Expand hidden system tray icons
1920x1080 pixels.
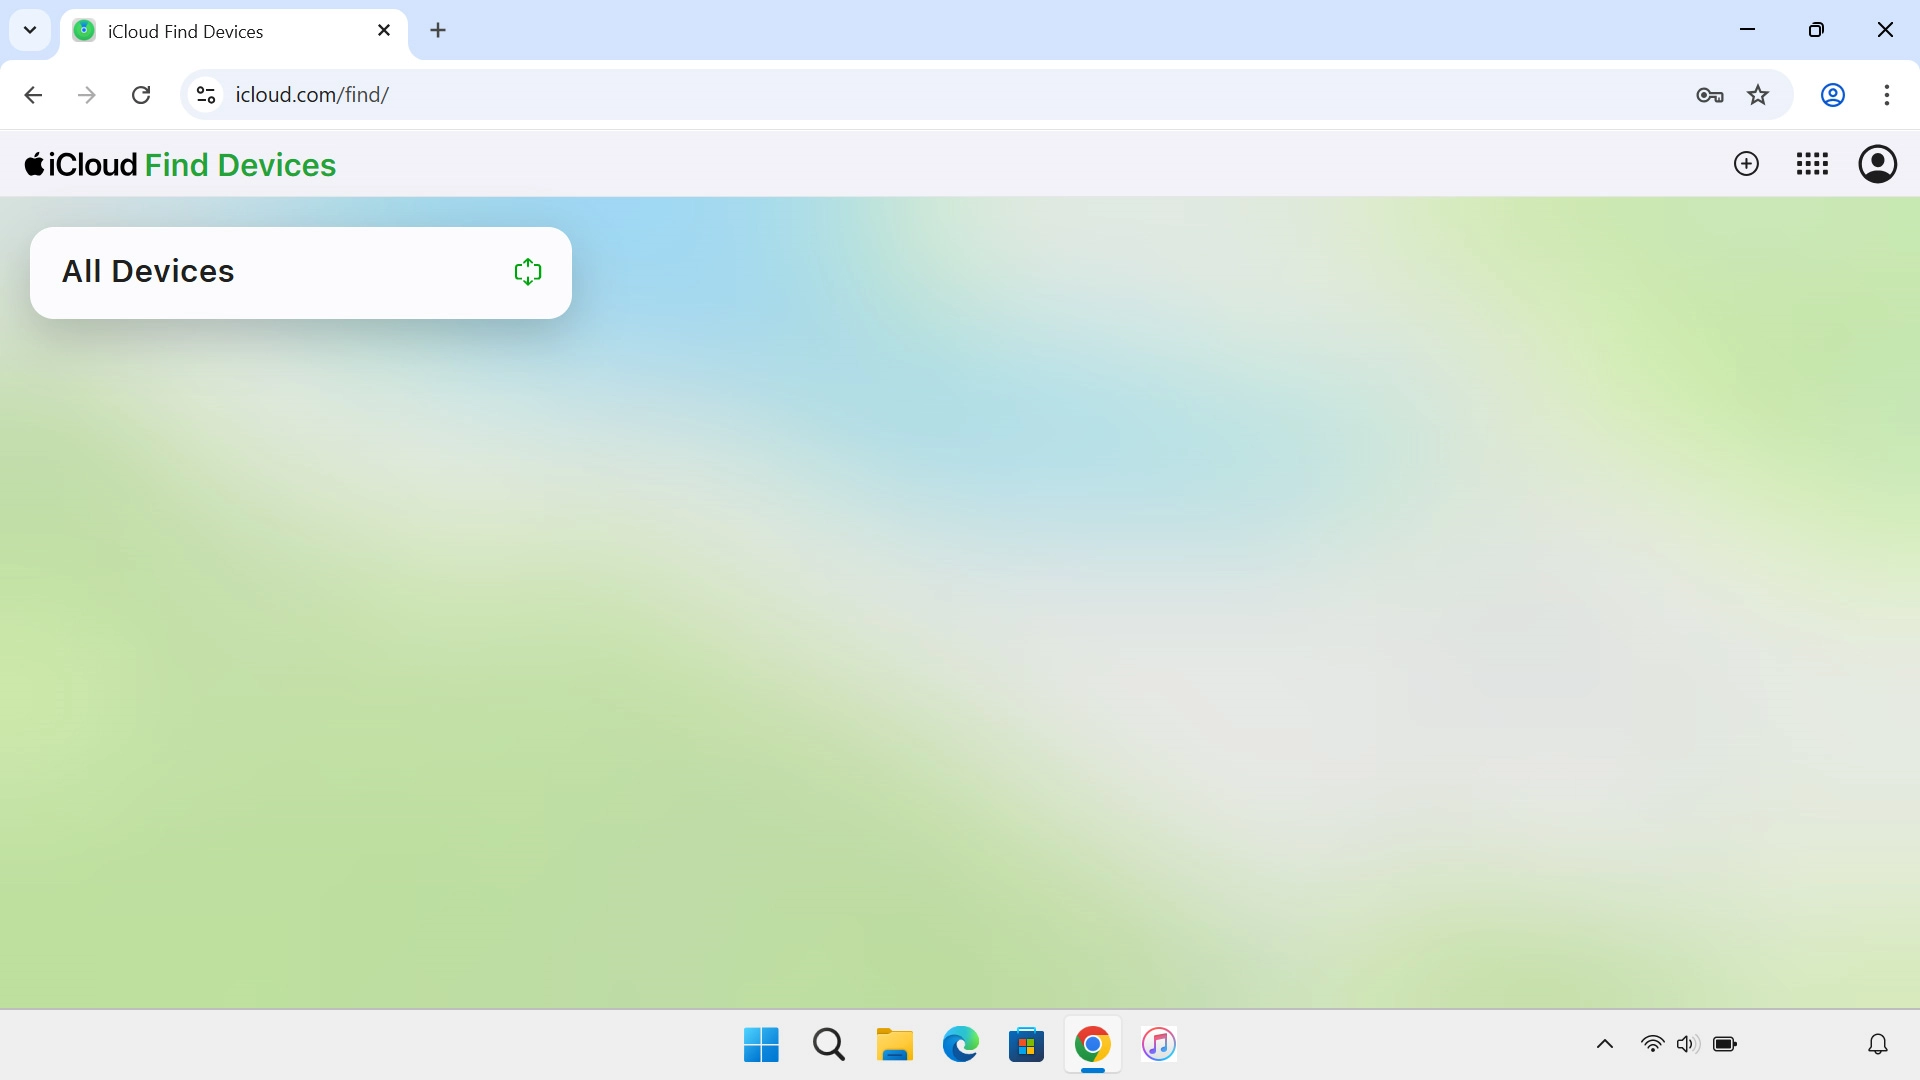point(1604,1044)
